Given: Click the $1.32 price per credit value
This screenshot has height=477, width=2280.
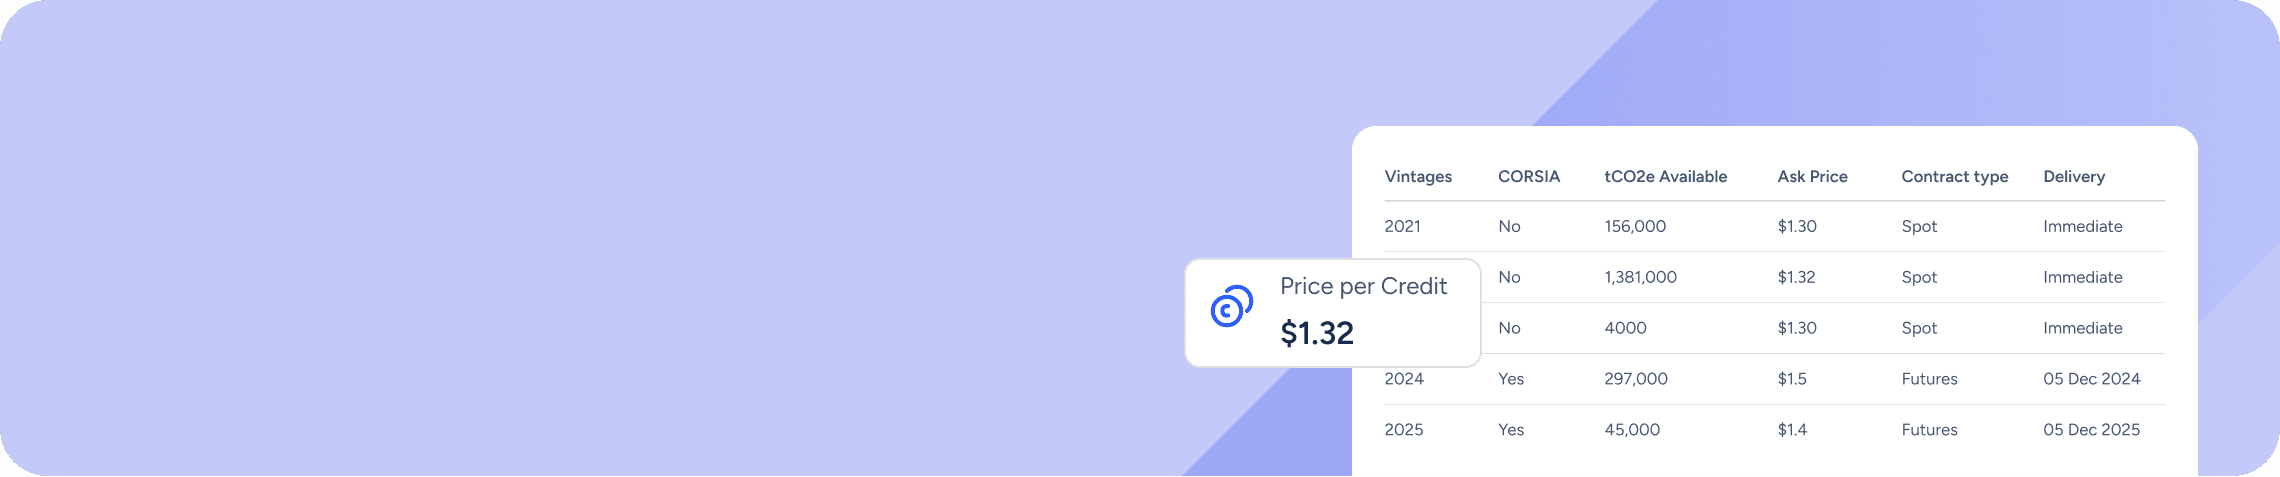Looking at the screenshot, I should [1317, 333].
